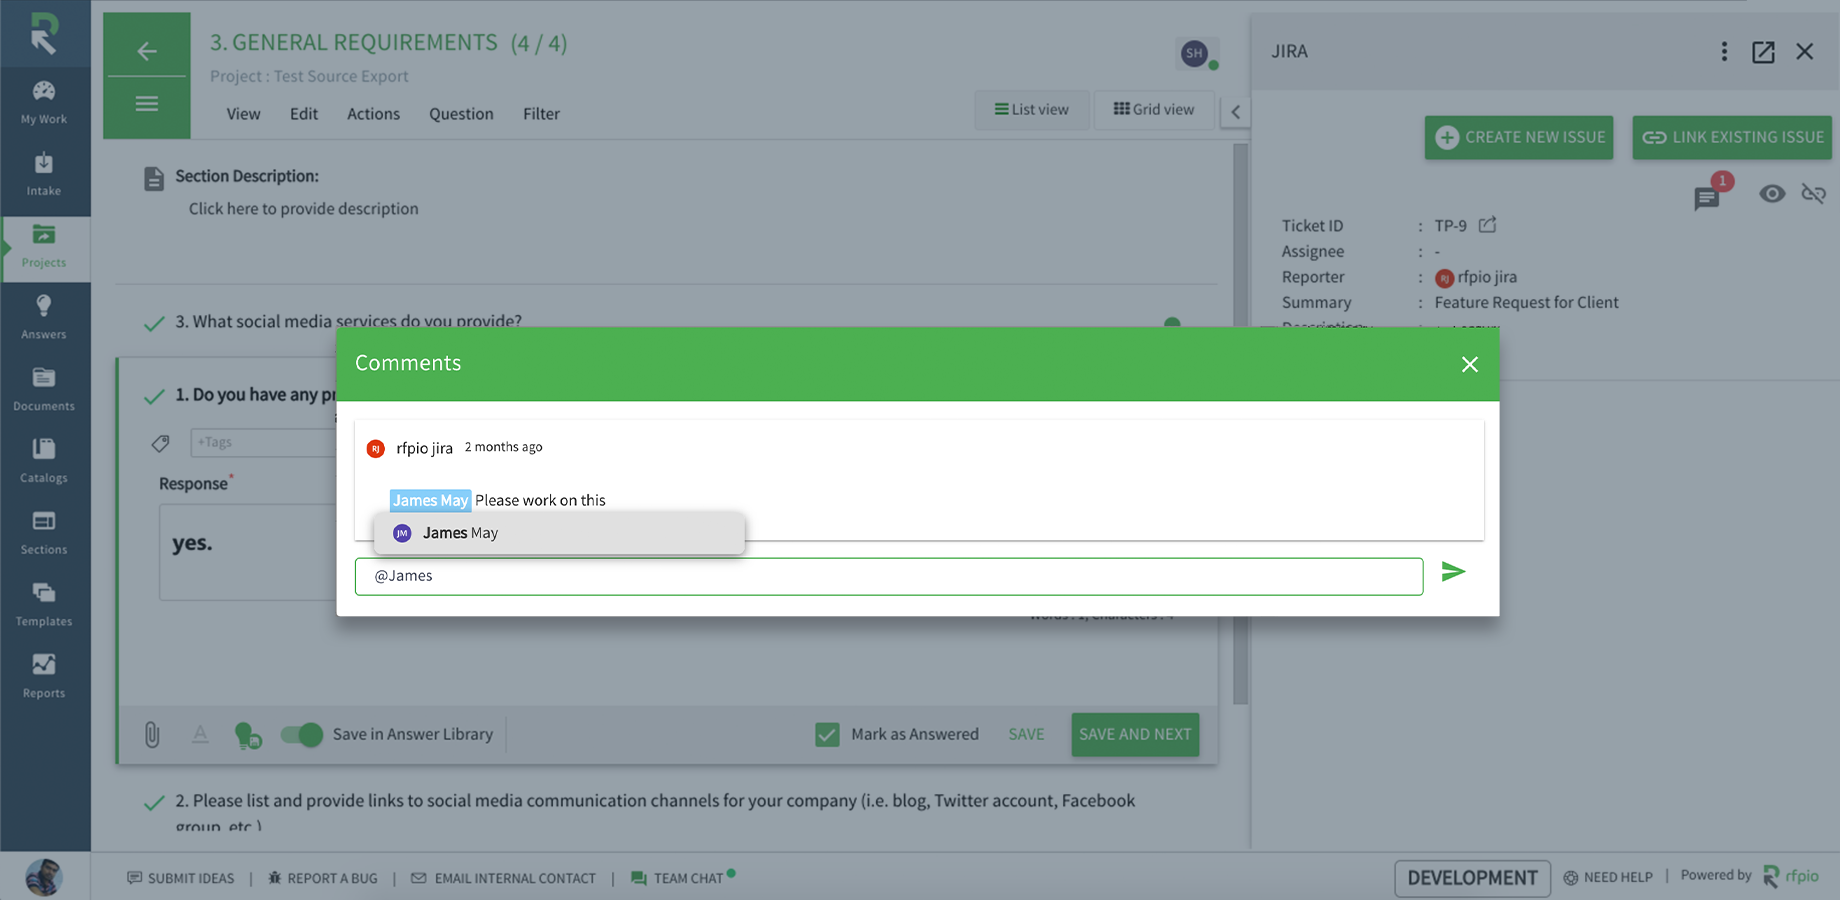This screenshot has width=1840, height=900.
Task: Open the JIRA panel more options menu
Action: click(x=1724, y=52)
